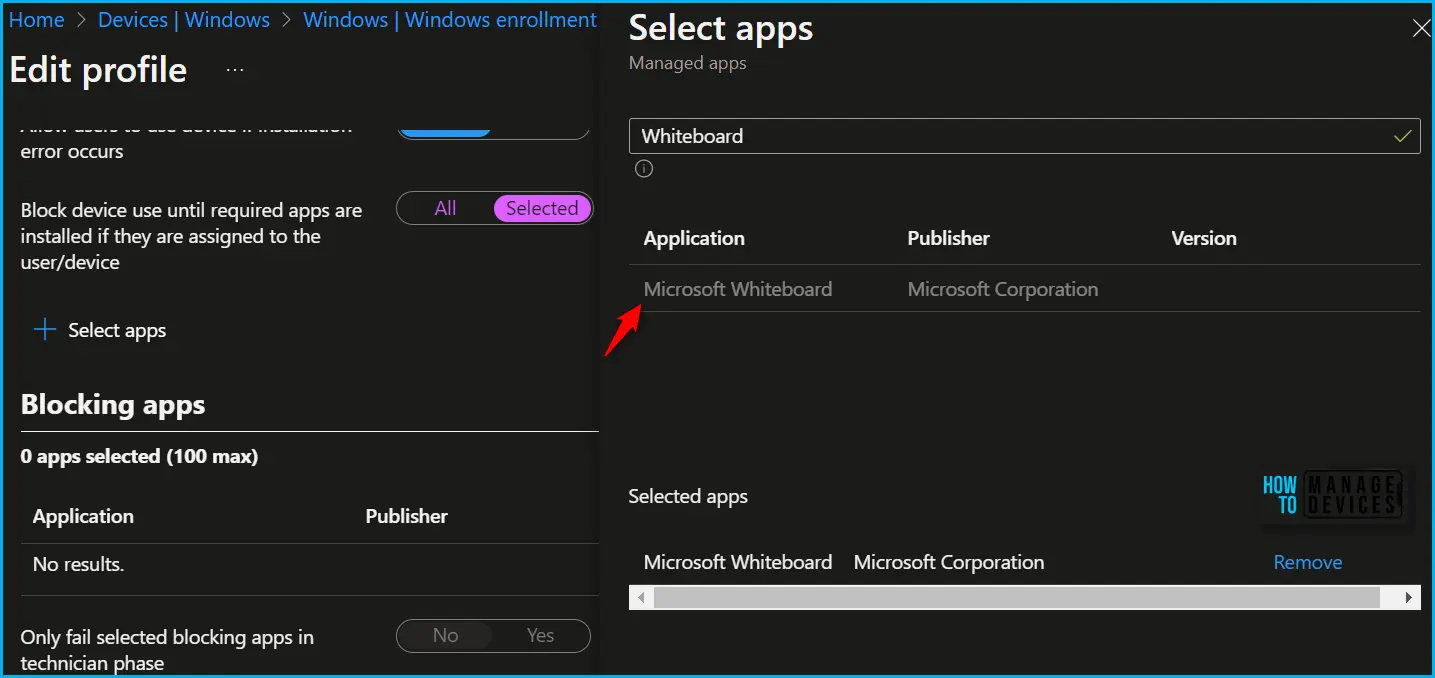Close the Select apps panel

pos(1420,28)
